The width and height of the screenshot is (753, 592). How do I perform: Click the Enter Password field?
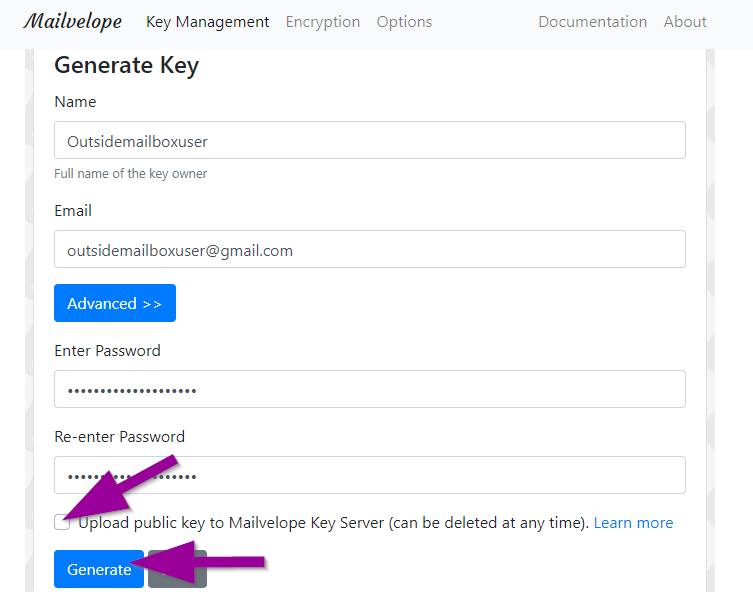tap(370, 389)
